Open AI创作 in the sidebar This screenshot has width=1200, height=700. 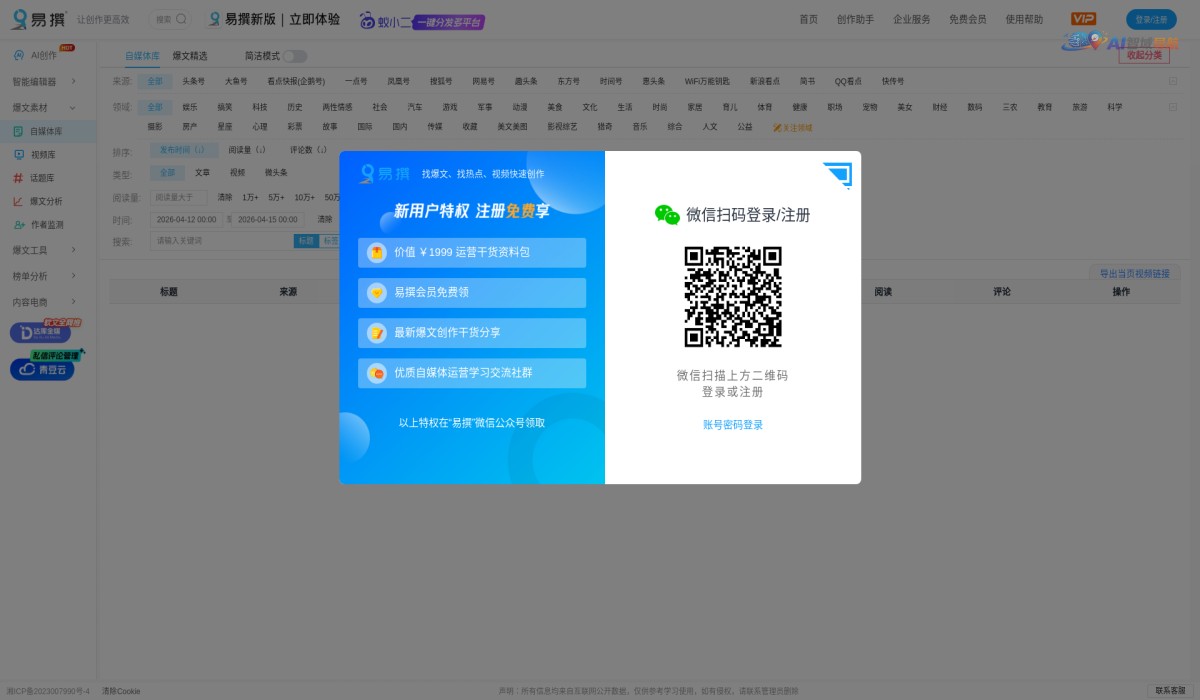[x=40, y=55]
